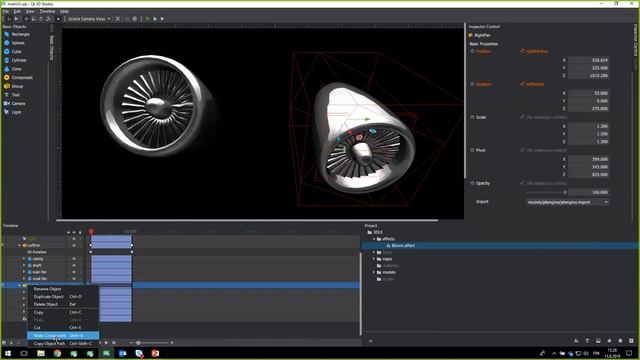
Task: Select the rotate tool in toolbar
Action: [x=41, y=19]
